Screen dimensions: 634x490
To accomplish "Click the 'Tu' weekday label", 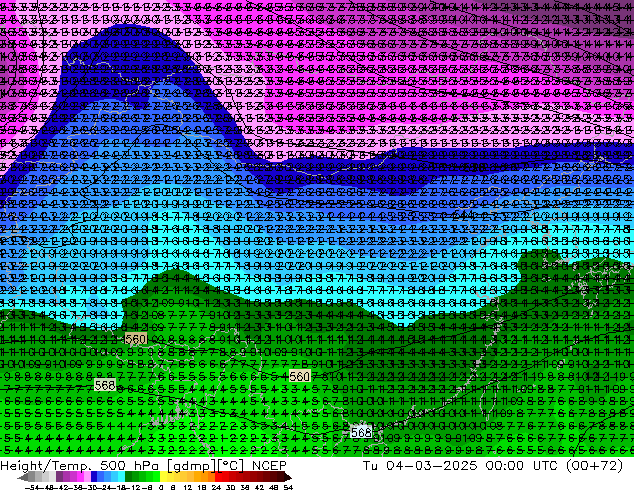I will coord(370,466).
